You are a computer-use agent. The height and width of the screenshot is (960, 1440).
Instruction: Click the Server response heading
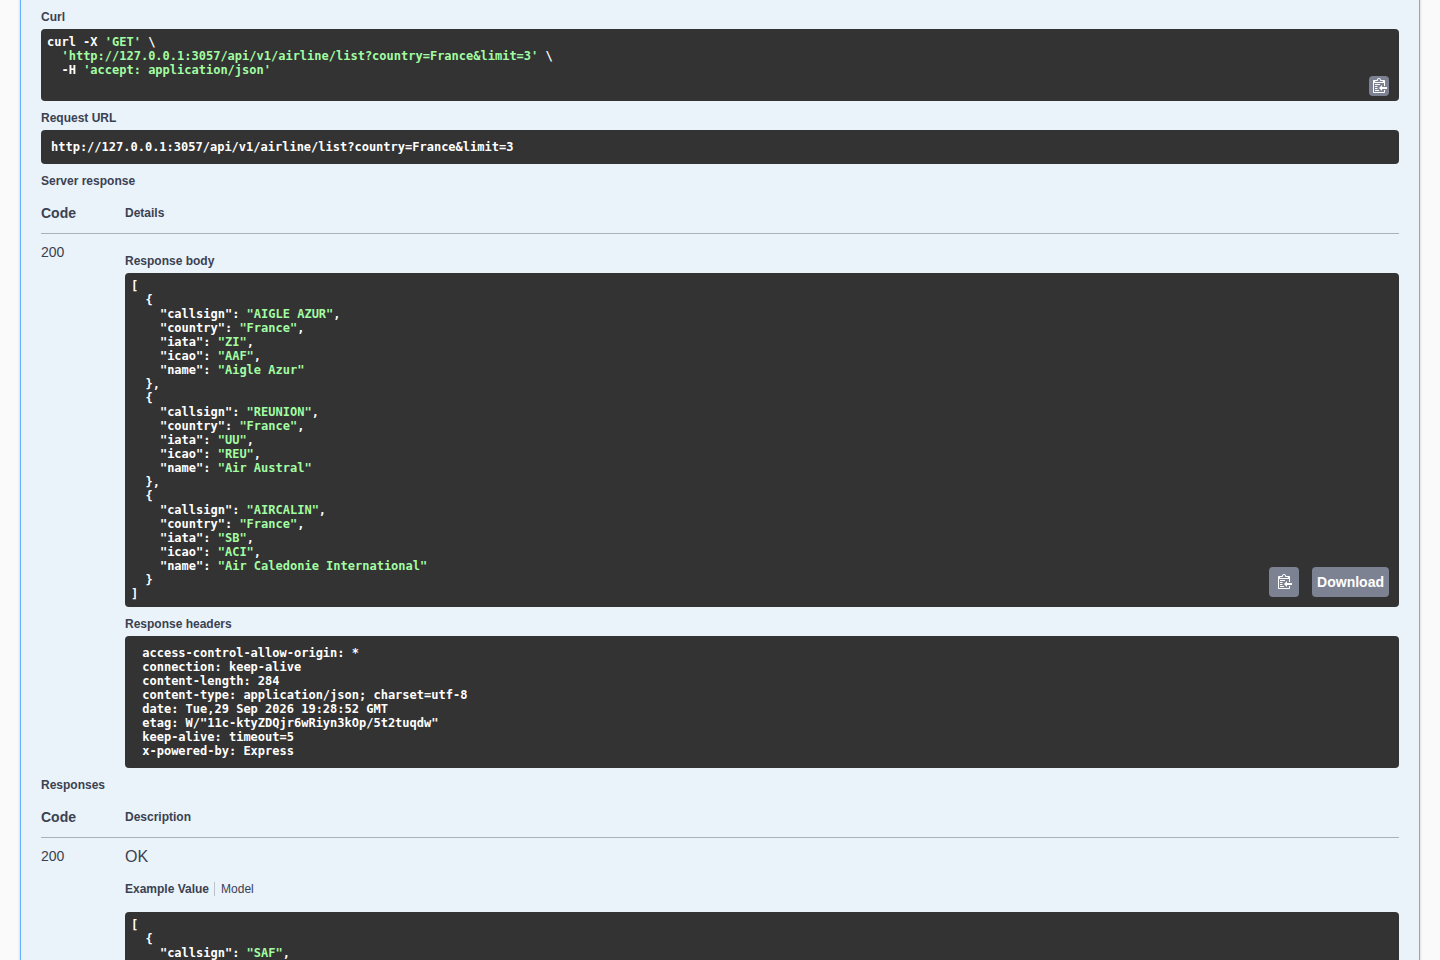pos(88,181)
